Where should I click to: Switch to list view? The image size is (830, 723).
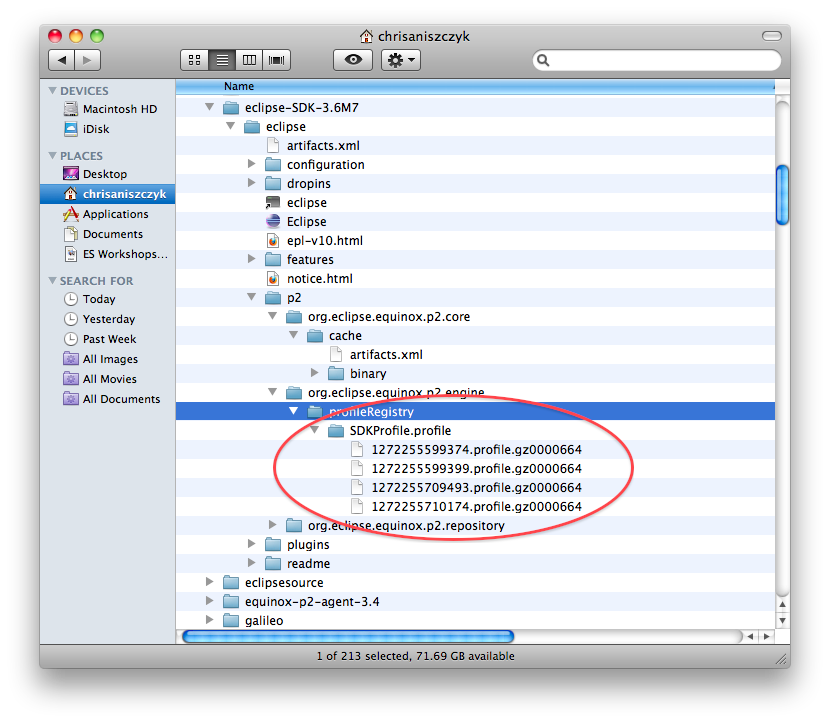coord(222,60)
